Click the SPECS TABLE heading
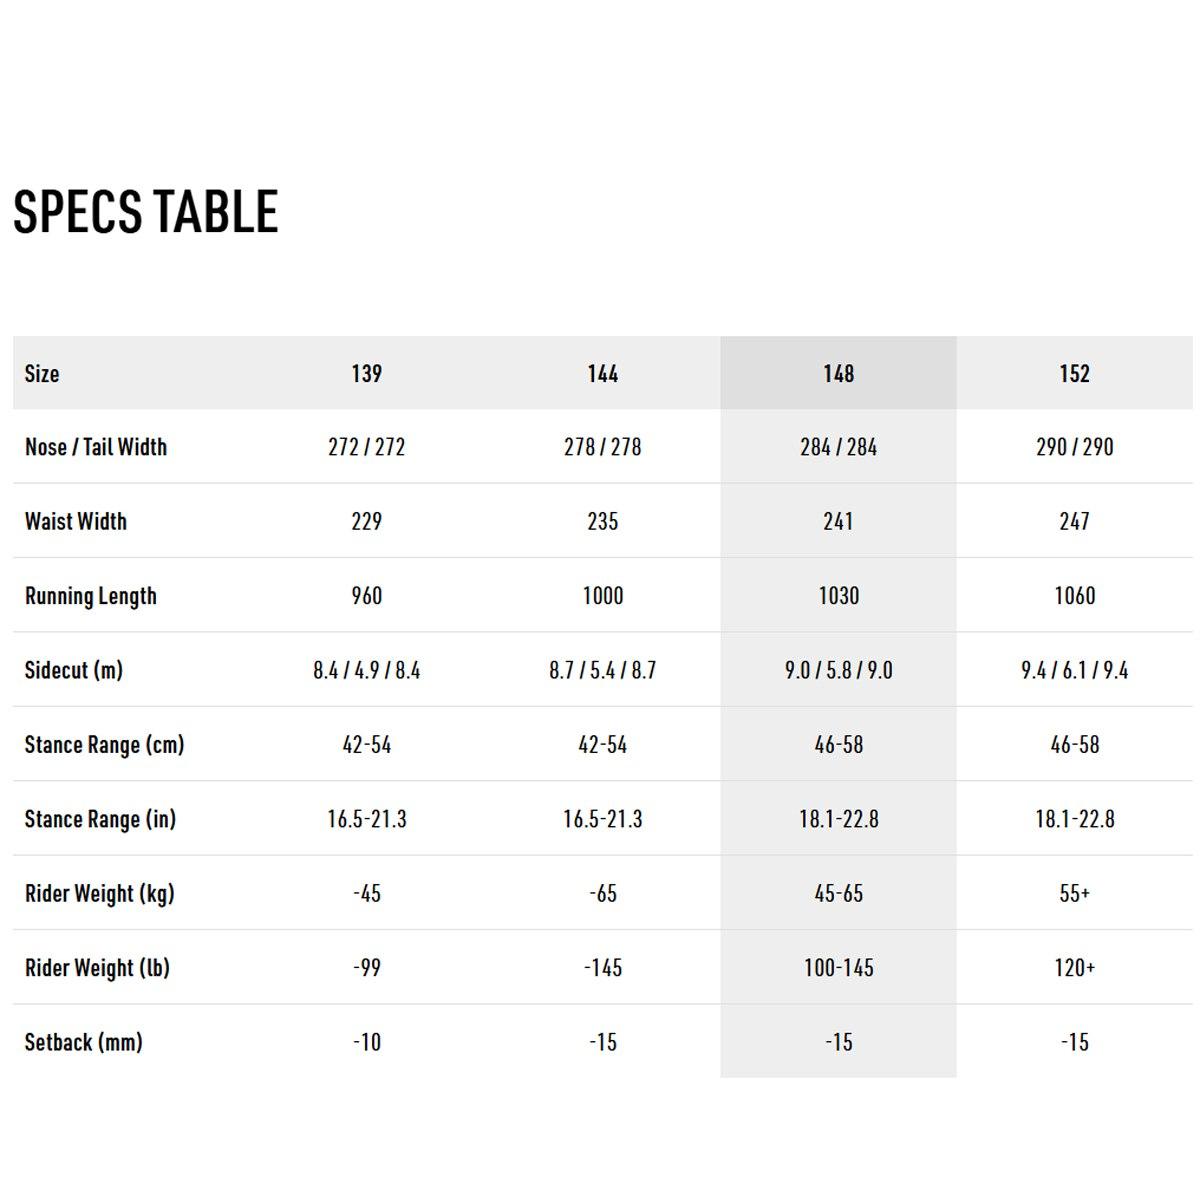This screenshot has width=1200, height=1200. click(x=146, y=212)
